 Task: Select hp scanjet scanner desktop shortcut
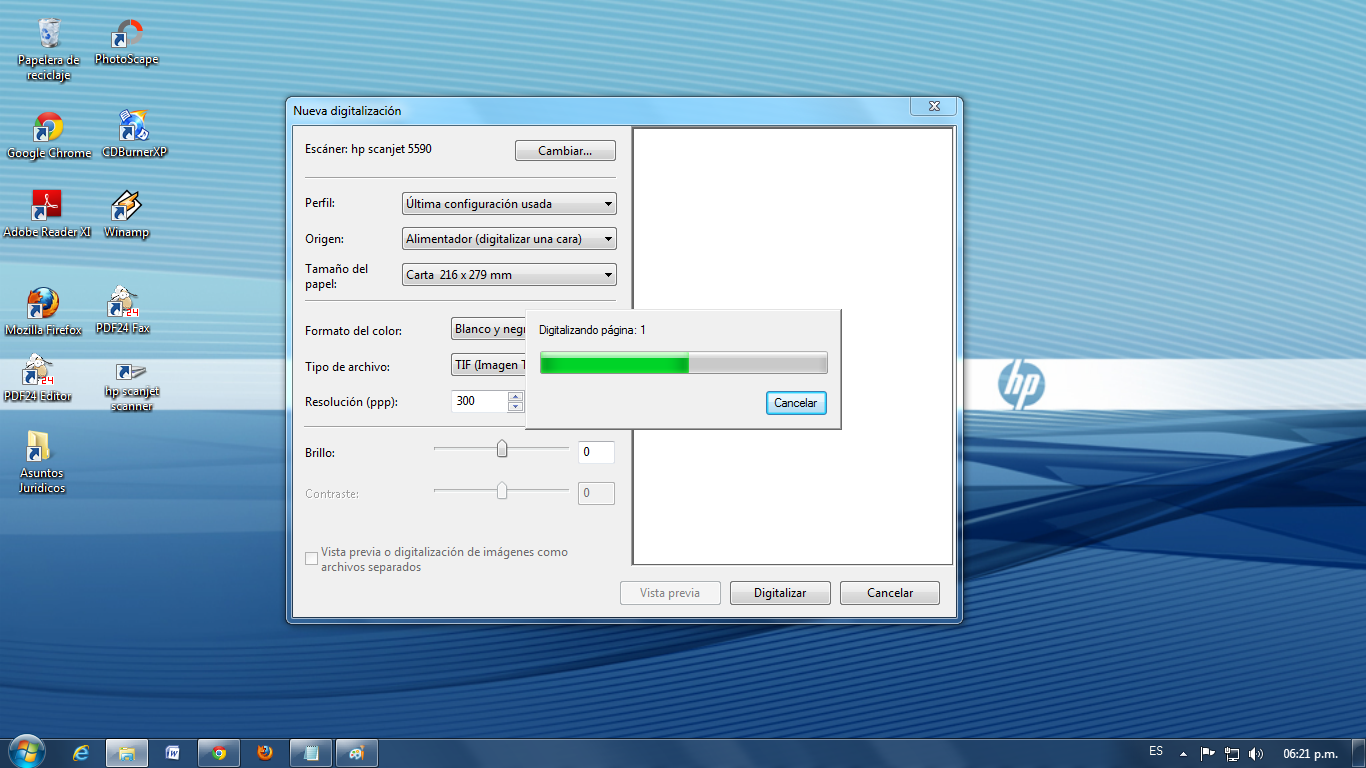point(132,386)
